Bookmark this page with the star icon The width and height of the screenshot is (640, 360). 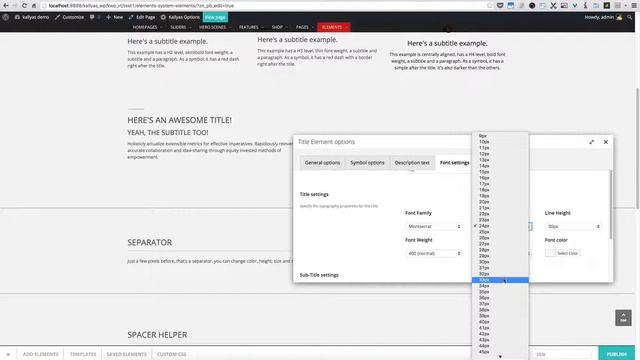point(489,6)
